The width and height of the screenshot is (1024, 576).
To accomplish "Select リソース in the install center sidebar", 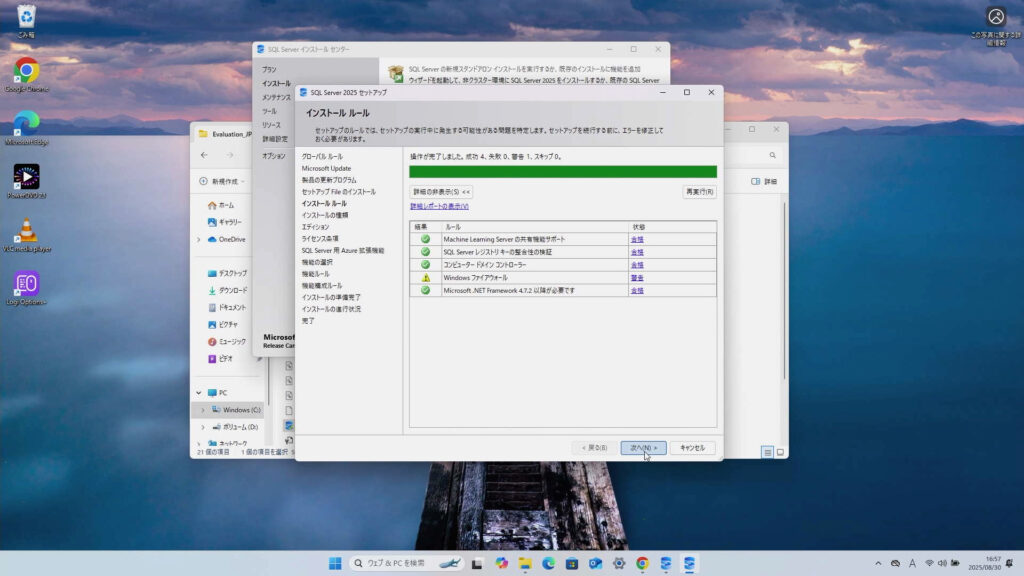I will point(271,125).
